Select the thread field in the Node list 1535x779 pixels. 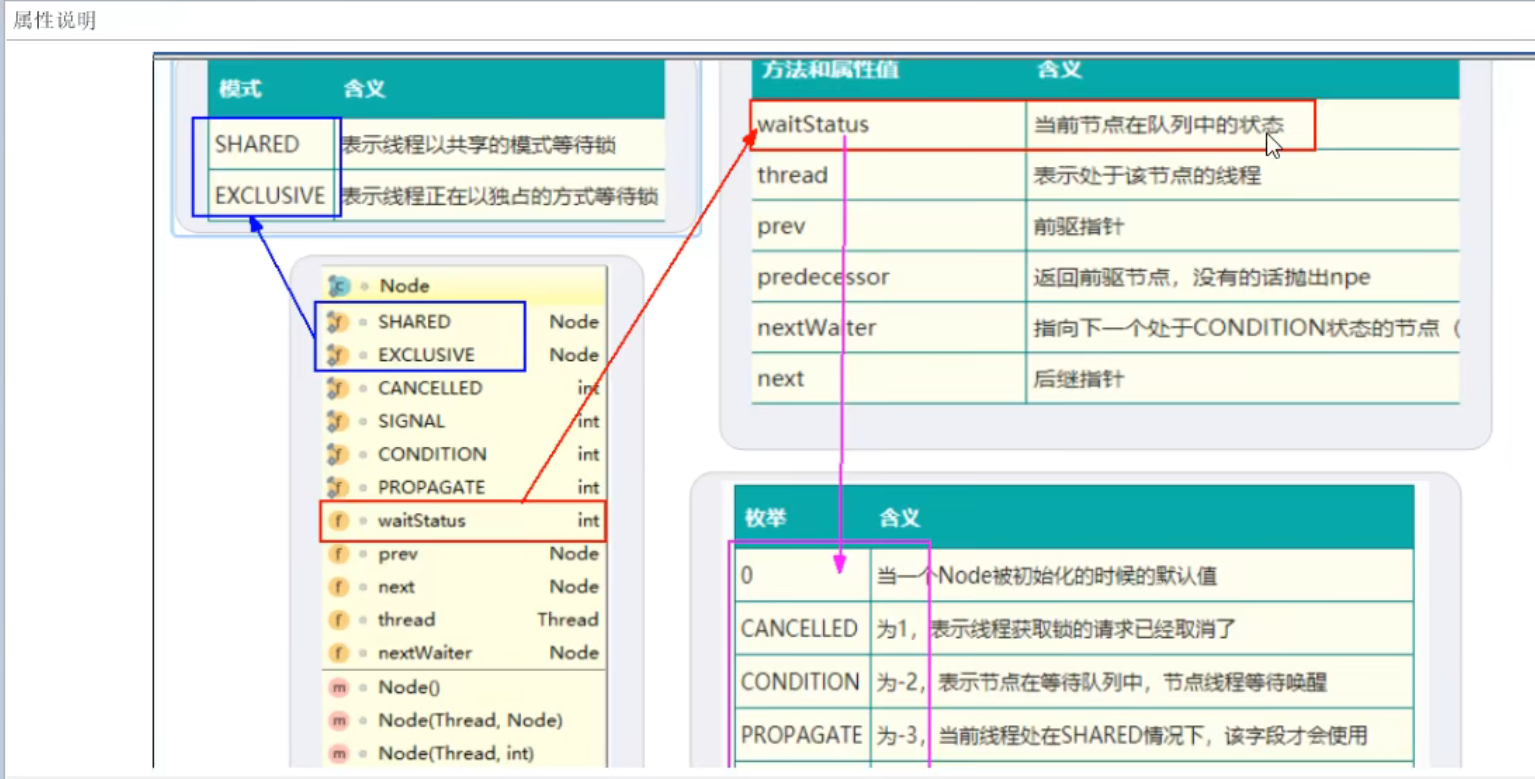[x=464, y=620]
